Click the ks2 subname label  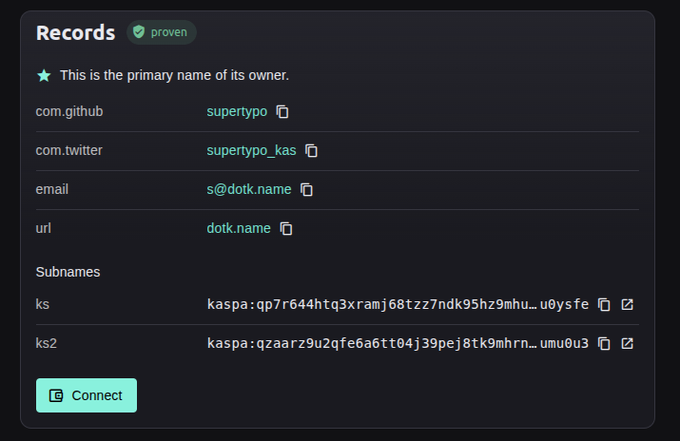46,343
